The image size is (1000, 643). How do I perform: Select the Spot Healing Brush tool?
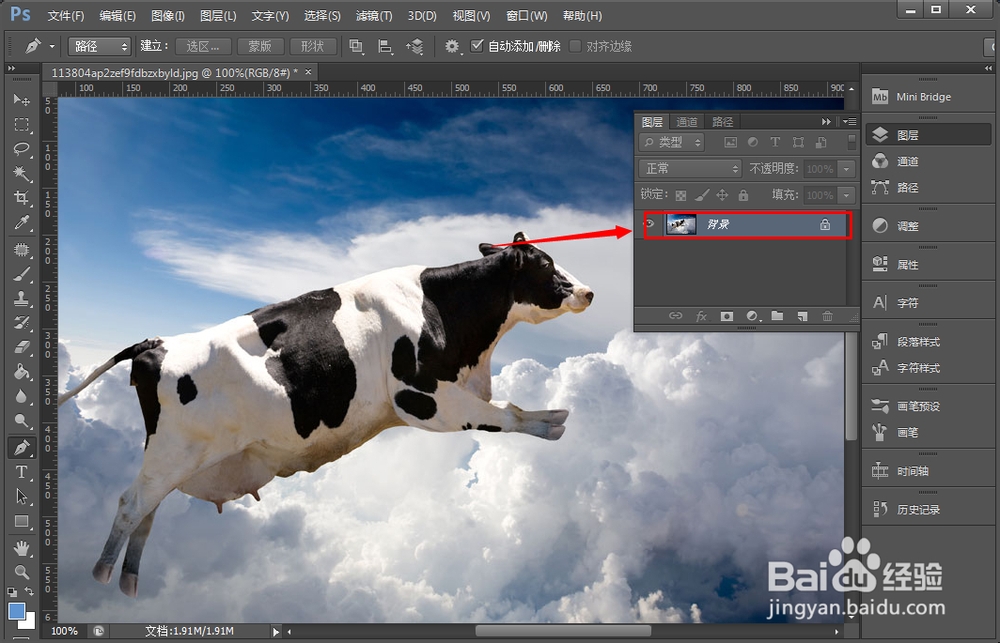click(x=22, y=249)
